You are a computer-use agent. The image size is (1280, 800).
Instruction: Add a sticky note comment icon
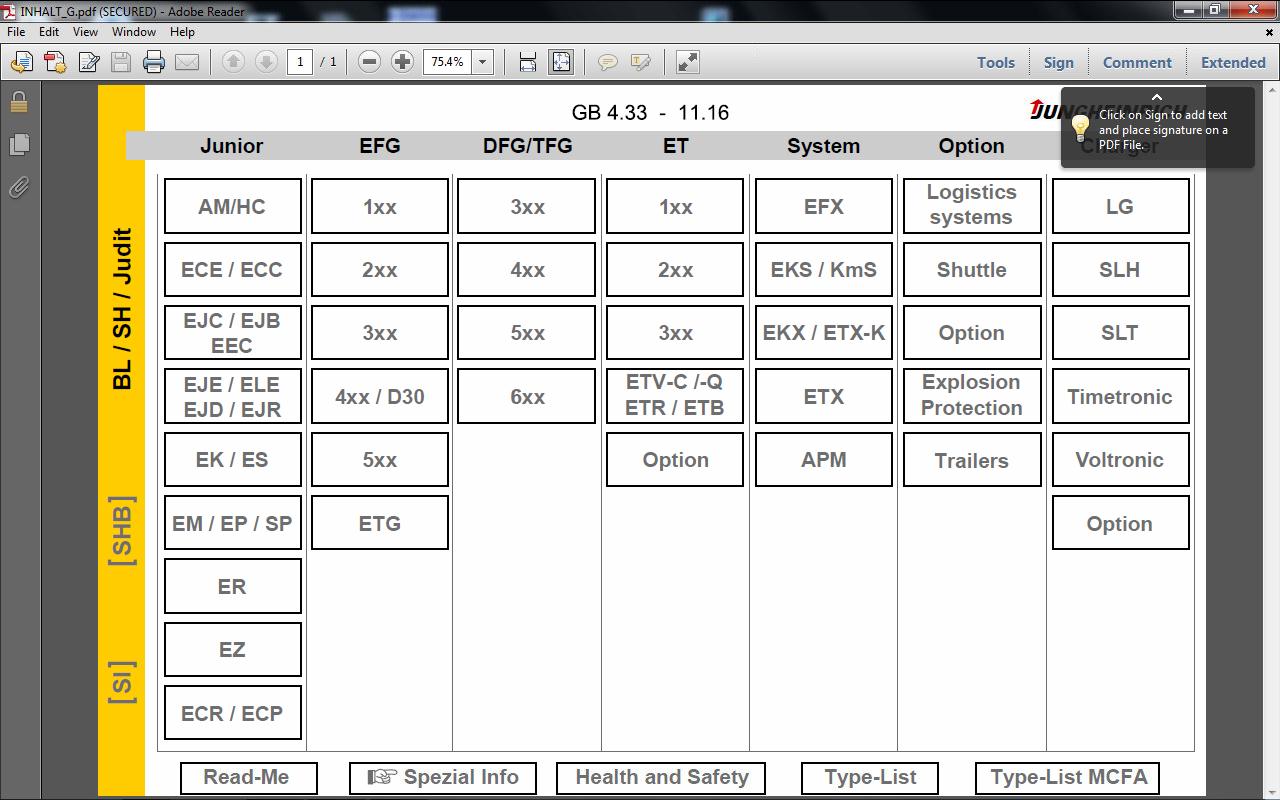pyautogui.click(x=607, y=62)
